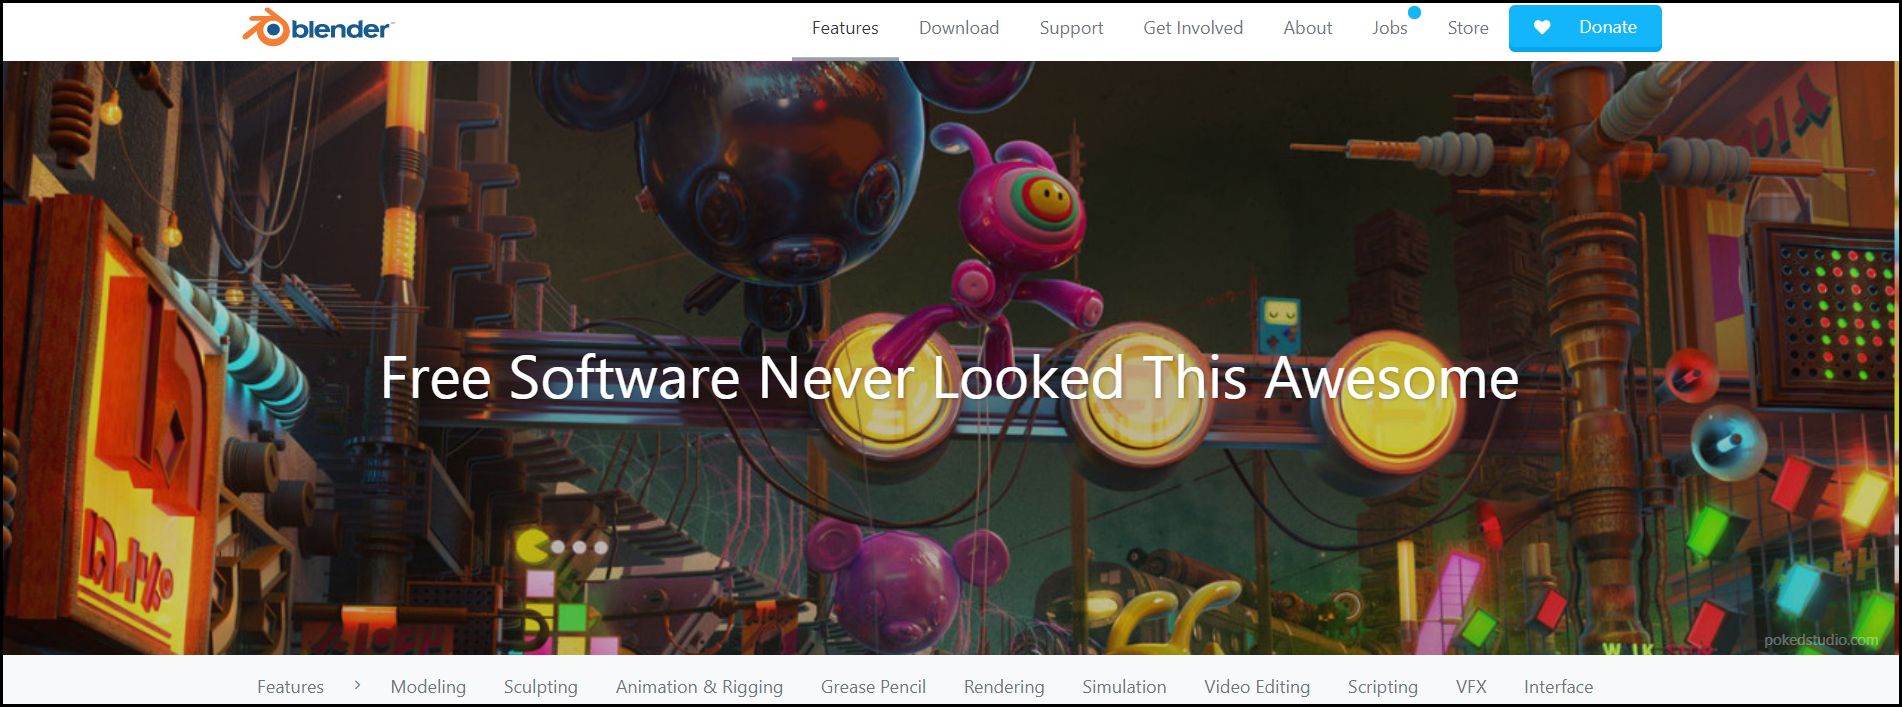Click the pokedstudio.com image credit
This screenshot has width=1902, height=707.
(1821, 640)
